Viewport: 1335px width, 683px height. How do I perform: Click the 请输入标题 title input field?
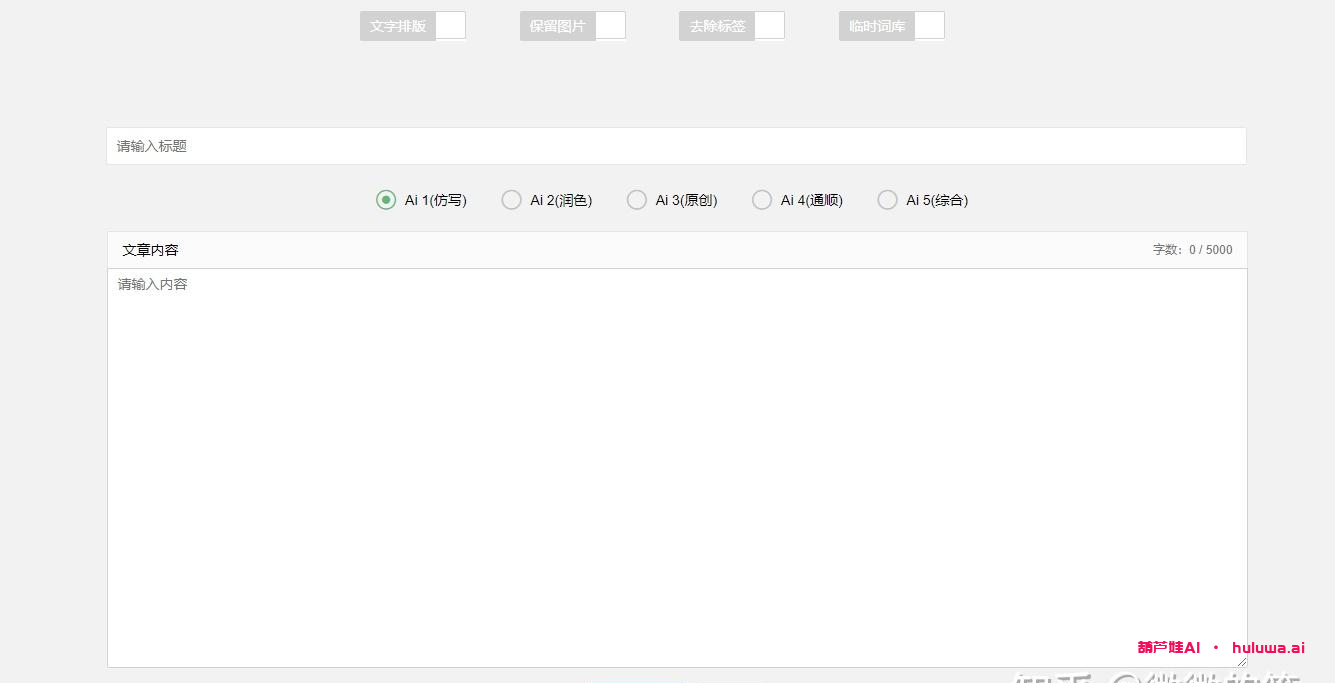point(676,146)
